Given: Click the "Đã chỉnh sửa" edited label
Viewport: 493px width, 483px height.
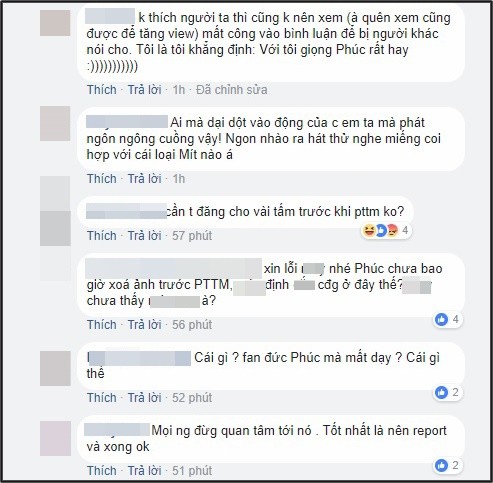Looking at the screenshot, I should pyautogui.click(x=232, y=90).
